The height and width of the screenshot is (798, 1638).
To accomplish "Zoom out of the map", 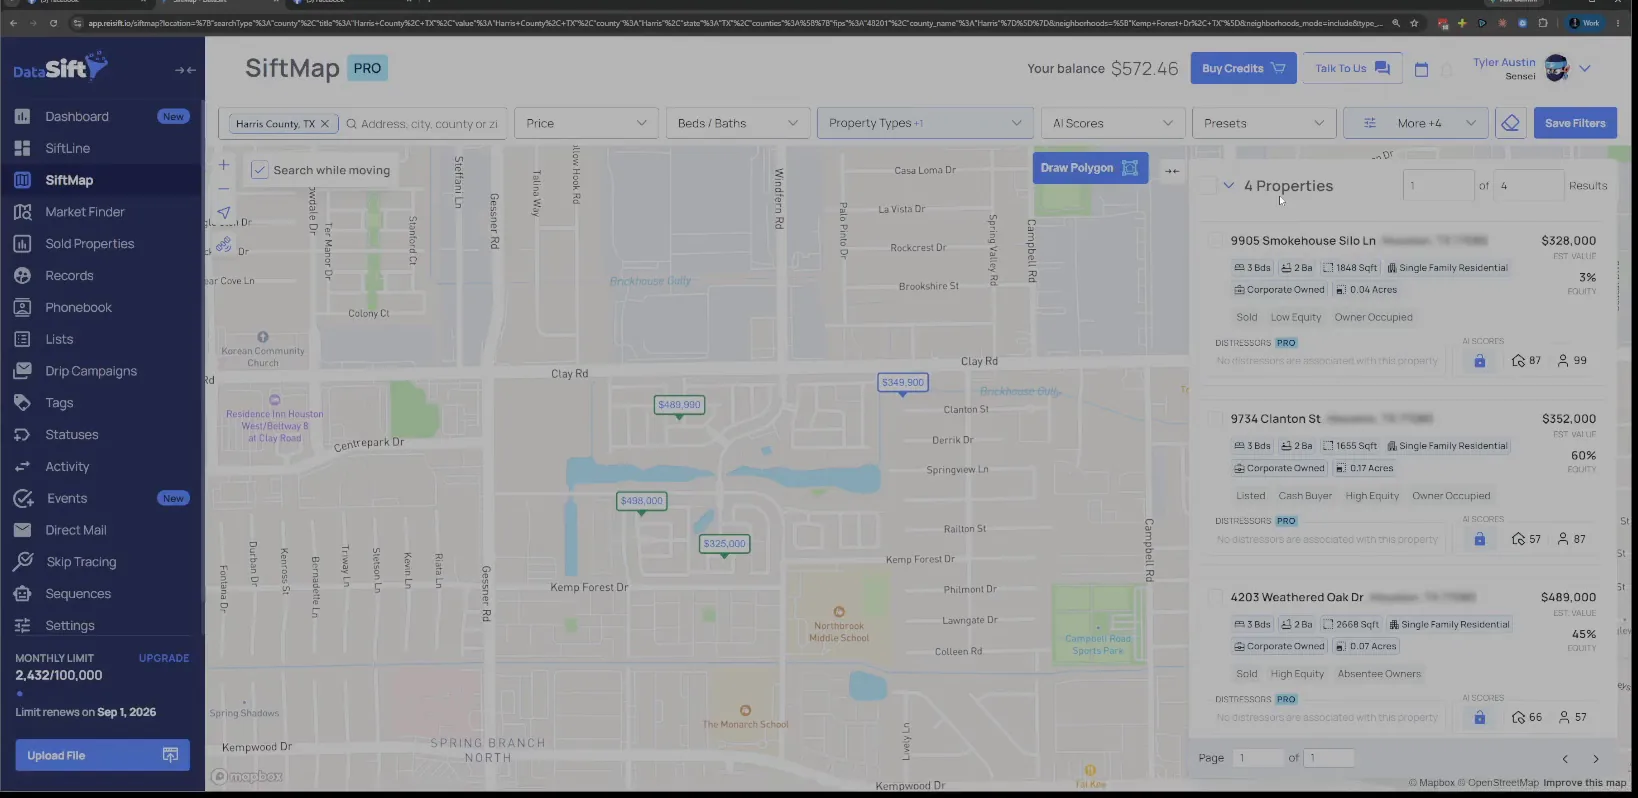I will [x=224, y=188].
